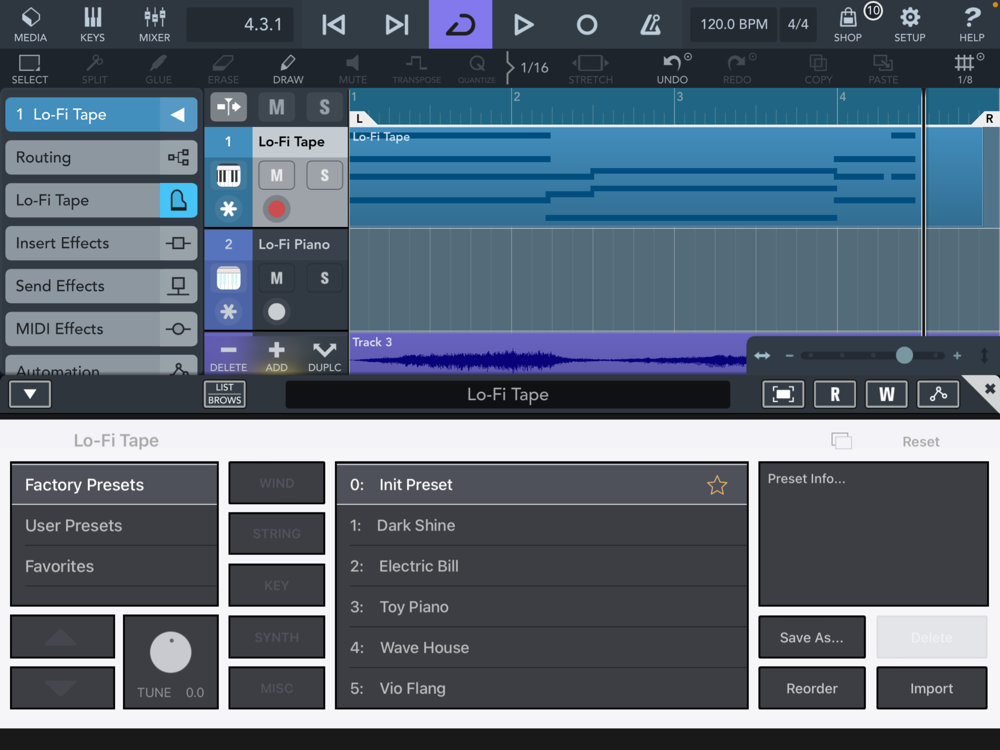Viewport: 1000px width, 750px height.
Task: Expand the Lo-Fi Tape instrument section
Action: 101,200
